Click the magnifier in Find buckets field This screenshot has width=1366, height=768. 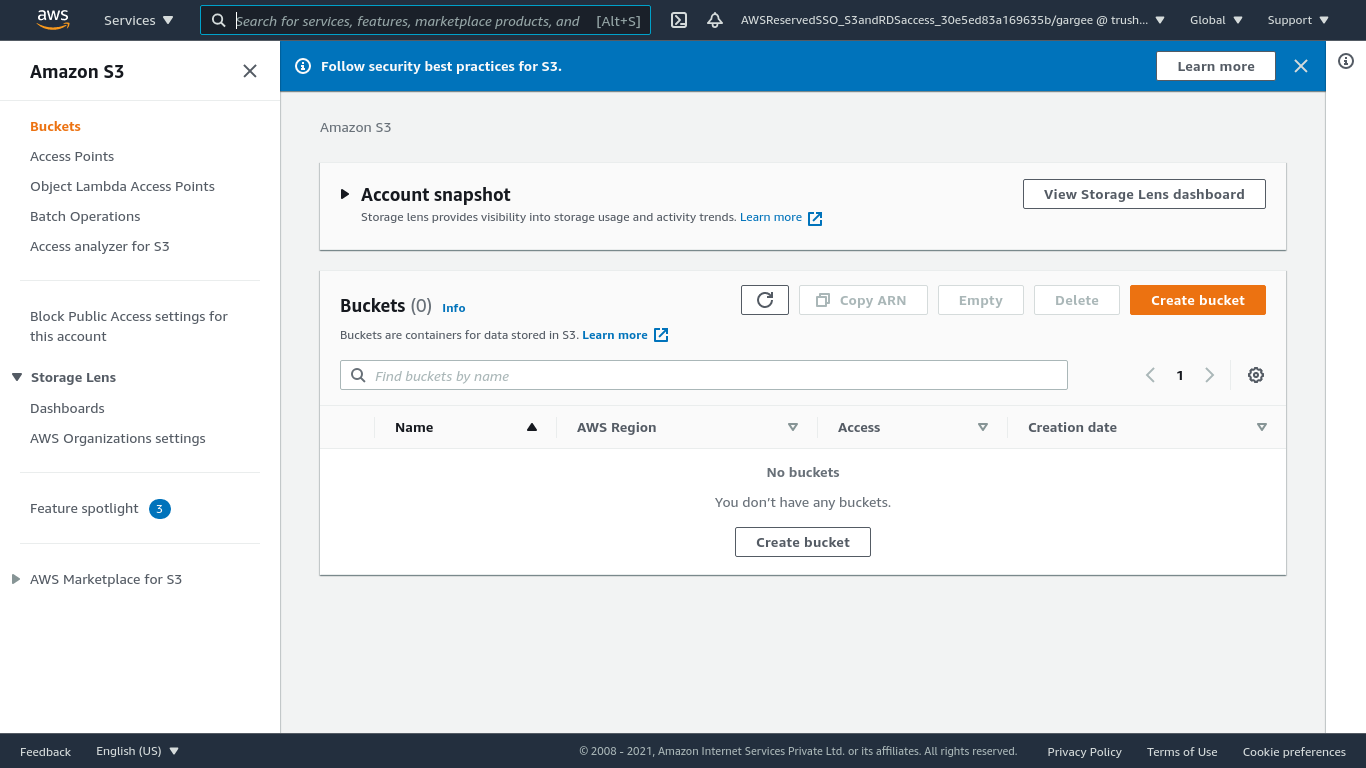pyautogui.click(x=358, y=376)
